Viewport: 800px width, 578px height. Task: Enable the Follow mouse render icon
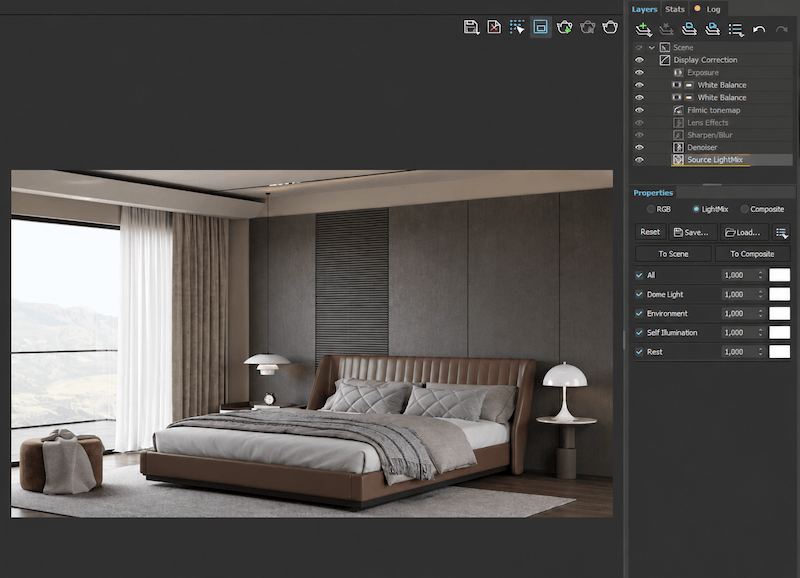pyautogui.click(x=517, y=27)
